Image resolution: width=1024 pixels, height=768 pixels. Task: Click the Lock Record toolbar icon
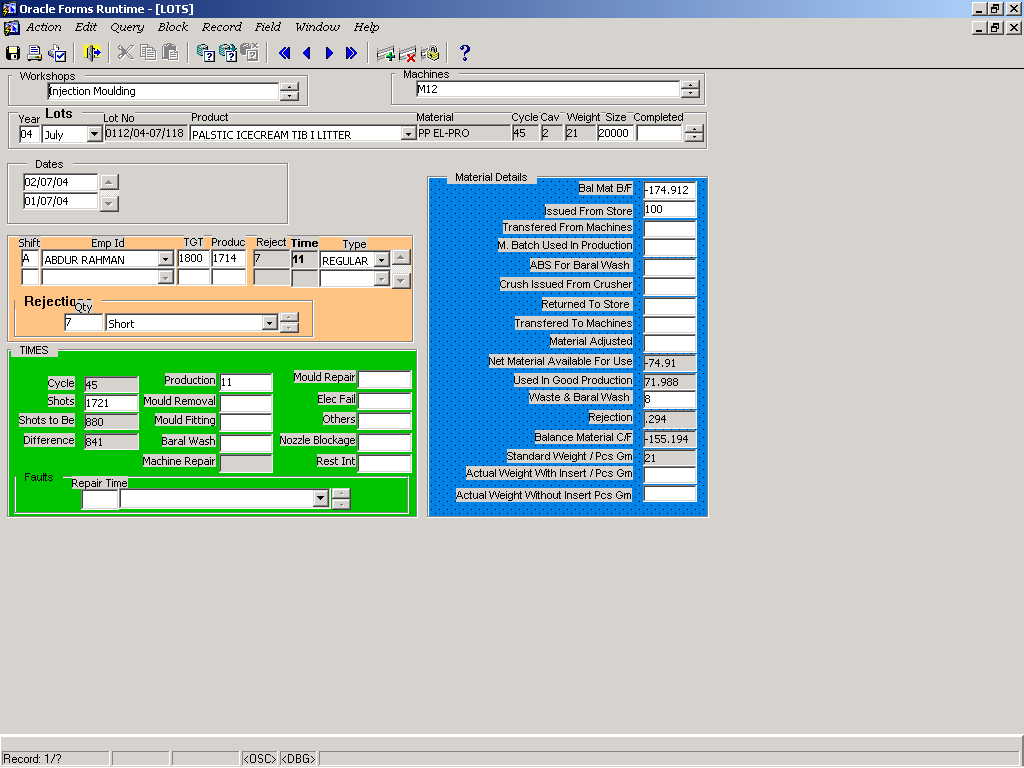(430, 53)
